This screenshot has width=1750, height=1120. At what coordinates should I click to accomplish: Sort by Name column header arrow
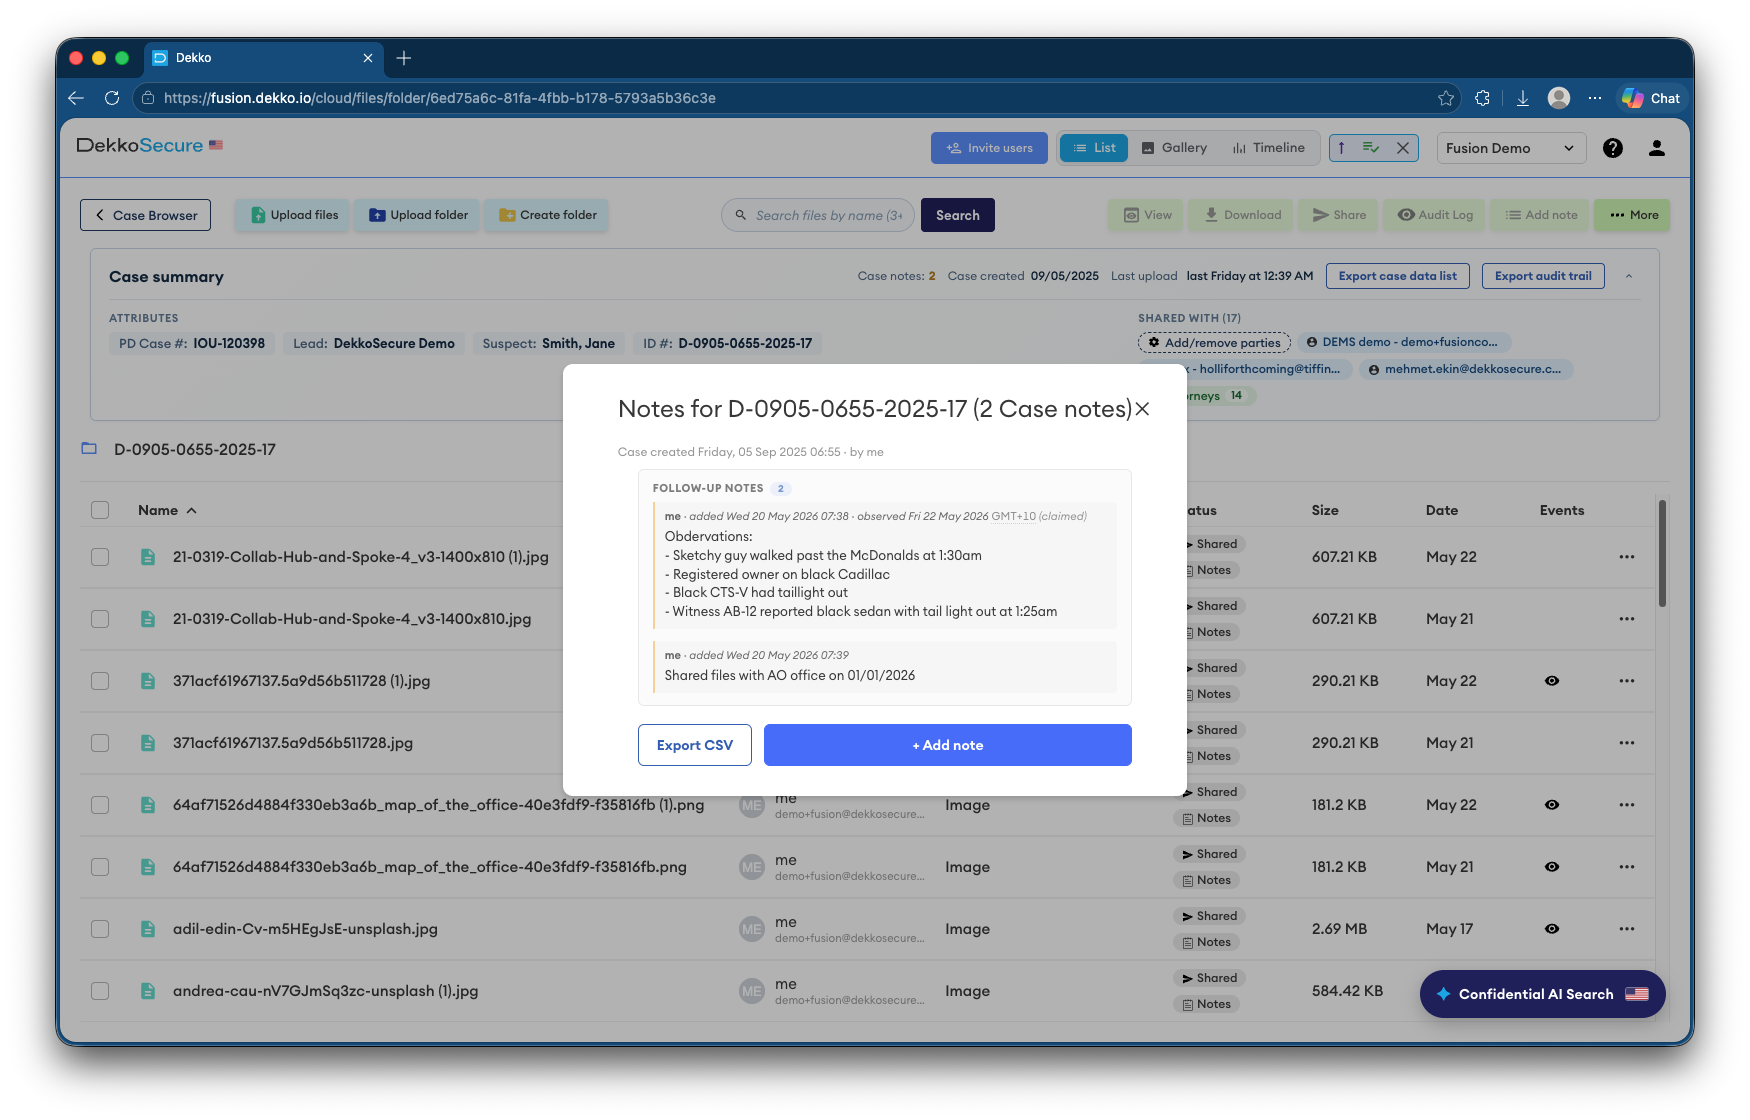[191, 511]
